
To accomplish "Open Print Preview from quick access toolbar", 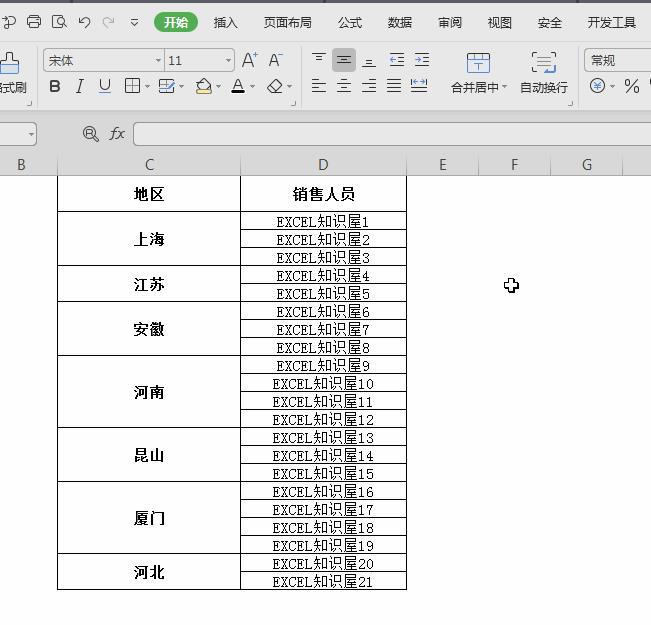I will 59,22.
